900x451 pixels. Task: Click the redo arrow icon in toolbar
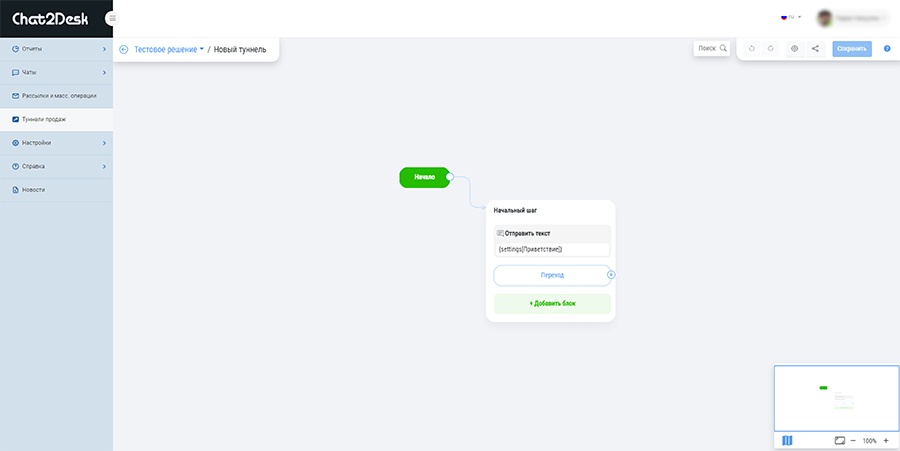tap(771, 49)
